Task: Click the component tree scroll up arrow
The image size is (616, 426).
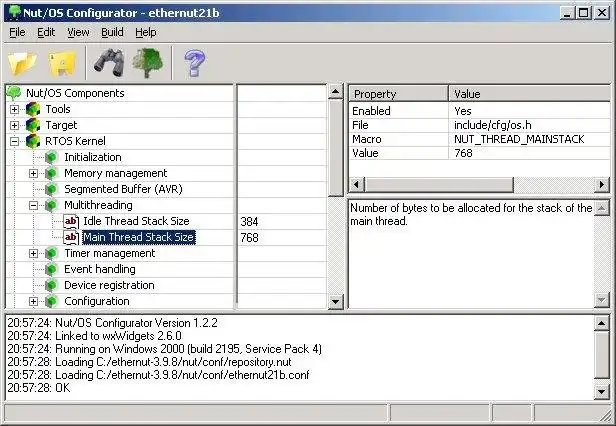Action: pos(336,92)
